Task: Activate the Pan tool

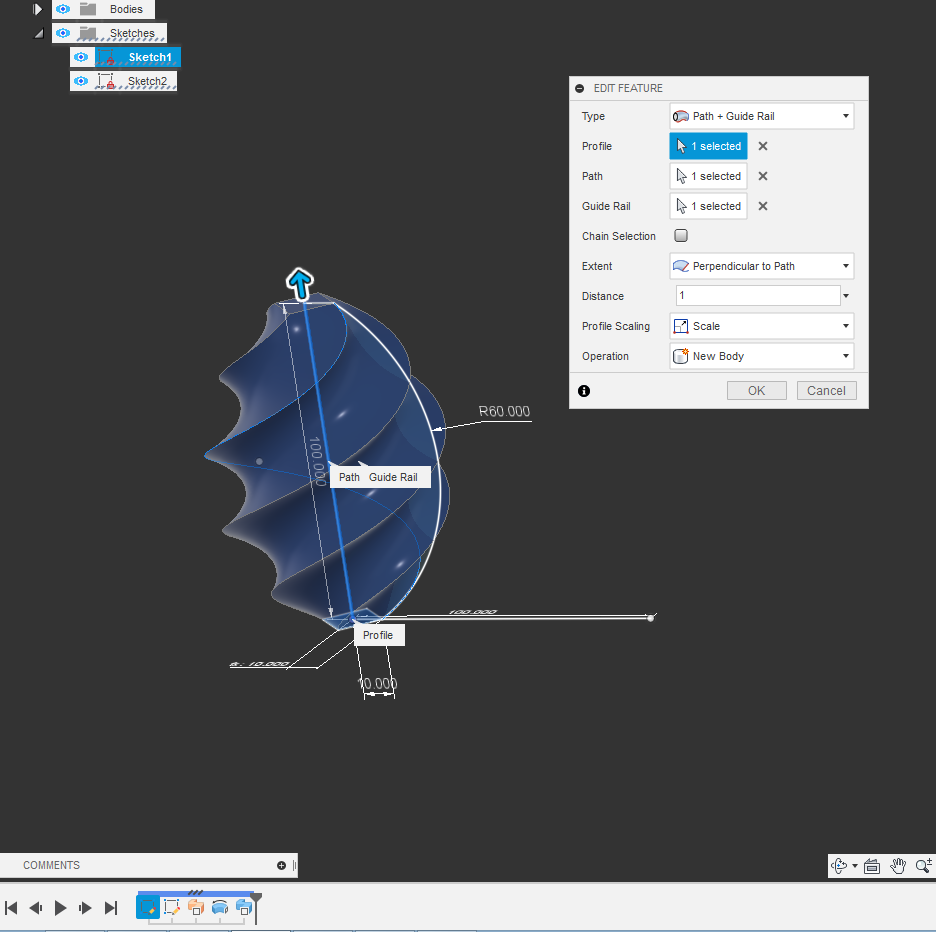Action: pyautogui.click(x=896, y=866)
